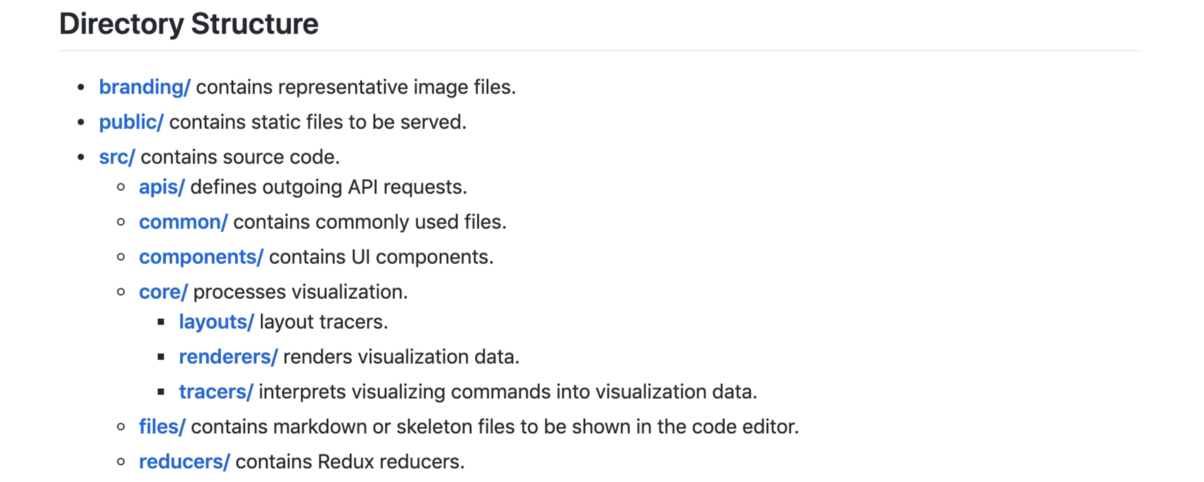Open the public/ directory link
The width and height of the screenshot is (1204, 482).
click(131, 122)
